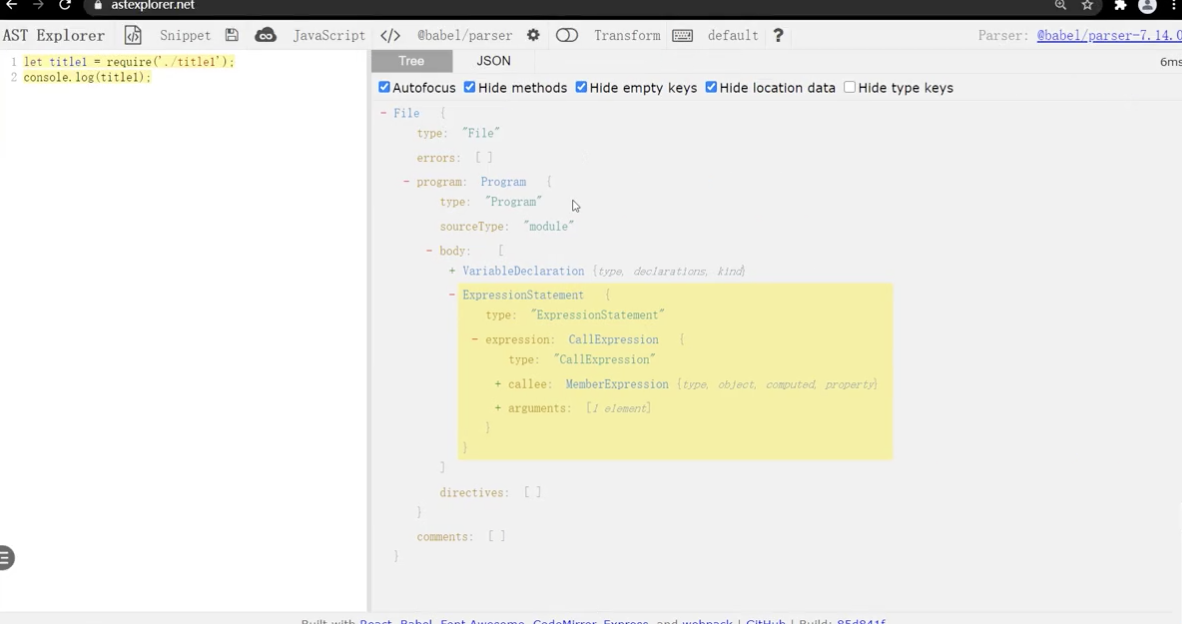
Task: Collapse the ExpressionStatement node
Action: pos(452,295)
